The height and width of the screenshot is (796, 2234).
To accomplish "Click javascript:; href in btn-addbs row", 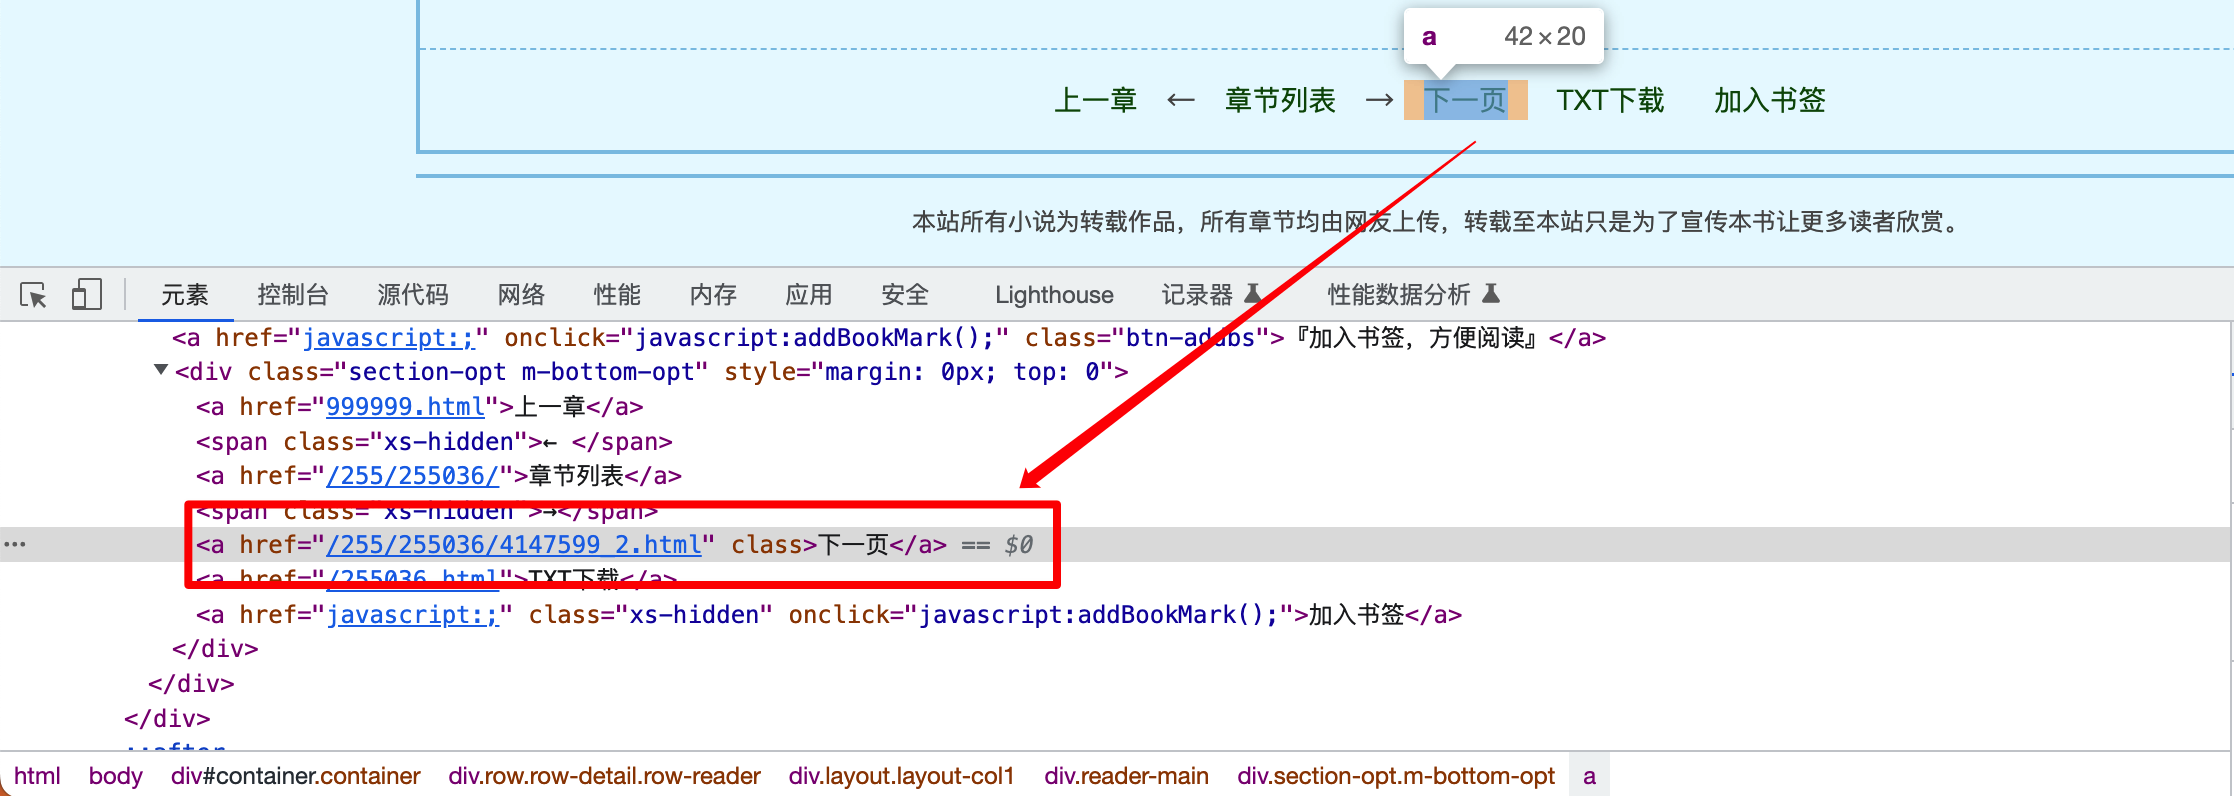I will (388, 338).
